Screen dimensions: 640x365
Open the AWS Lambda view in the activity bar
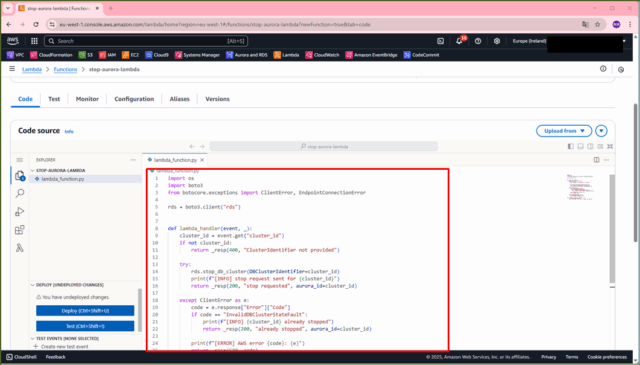[x=20, y=248]
